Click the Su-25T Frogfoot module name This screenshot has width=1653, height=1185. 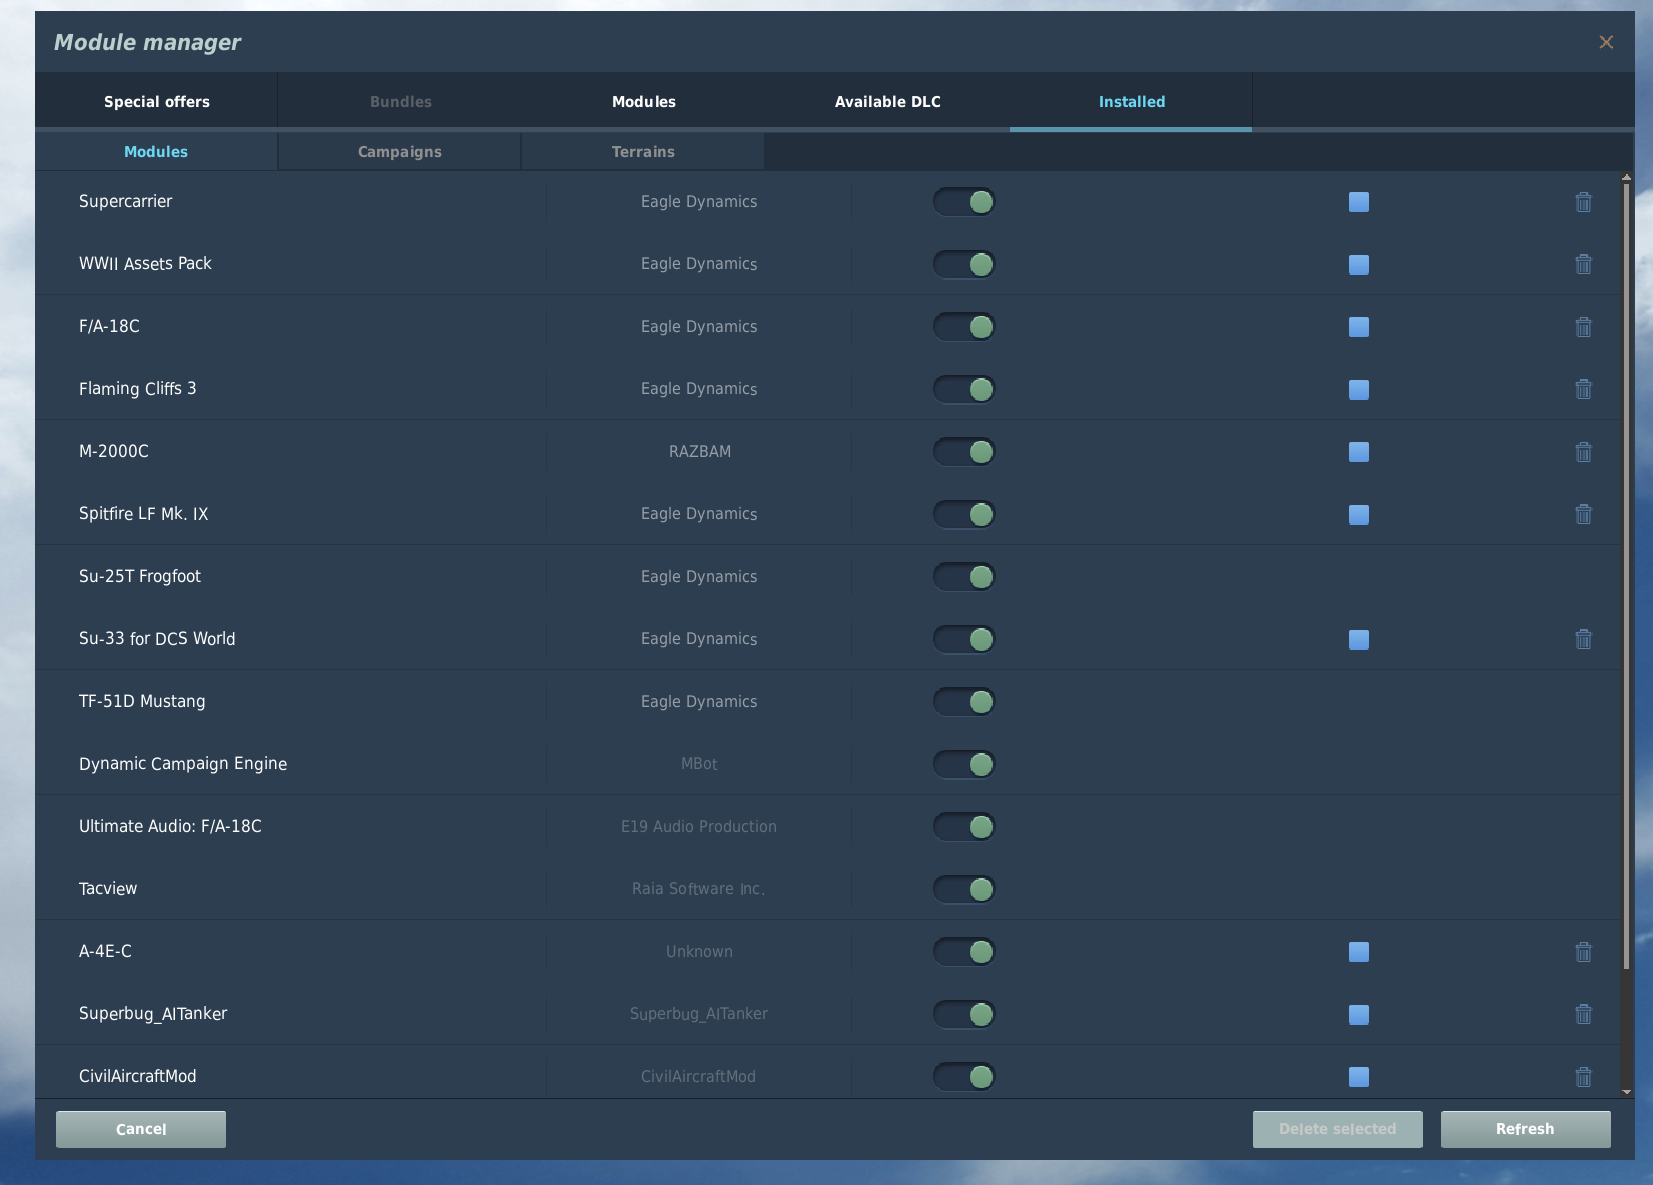tap(140, 577)
